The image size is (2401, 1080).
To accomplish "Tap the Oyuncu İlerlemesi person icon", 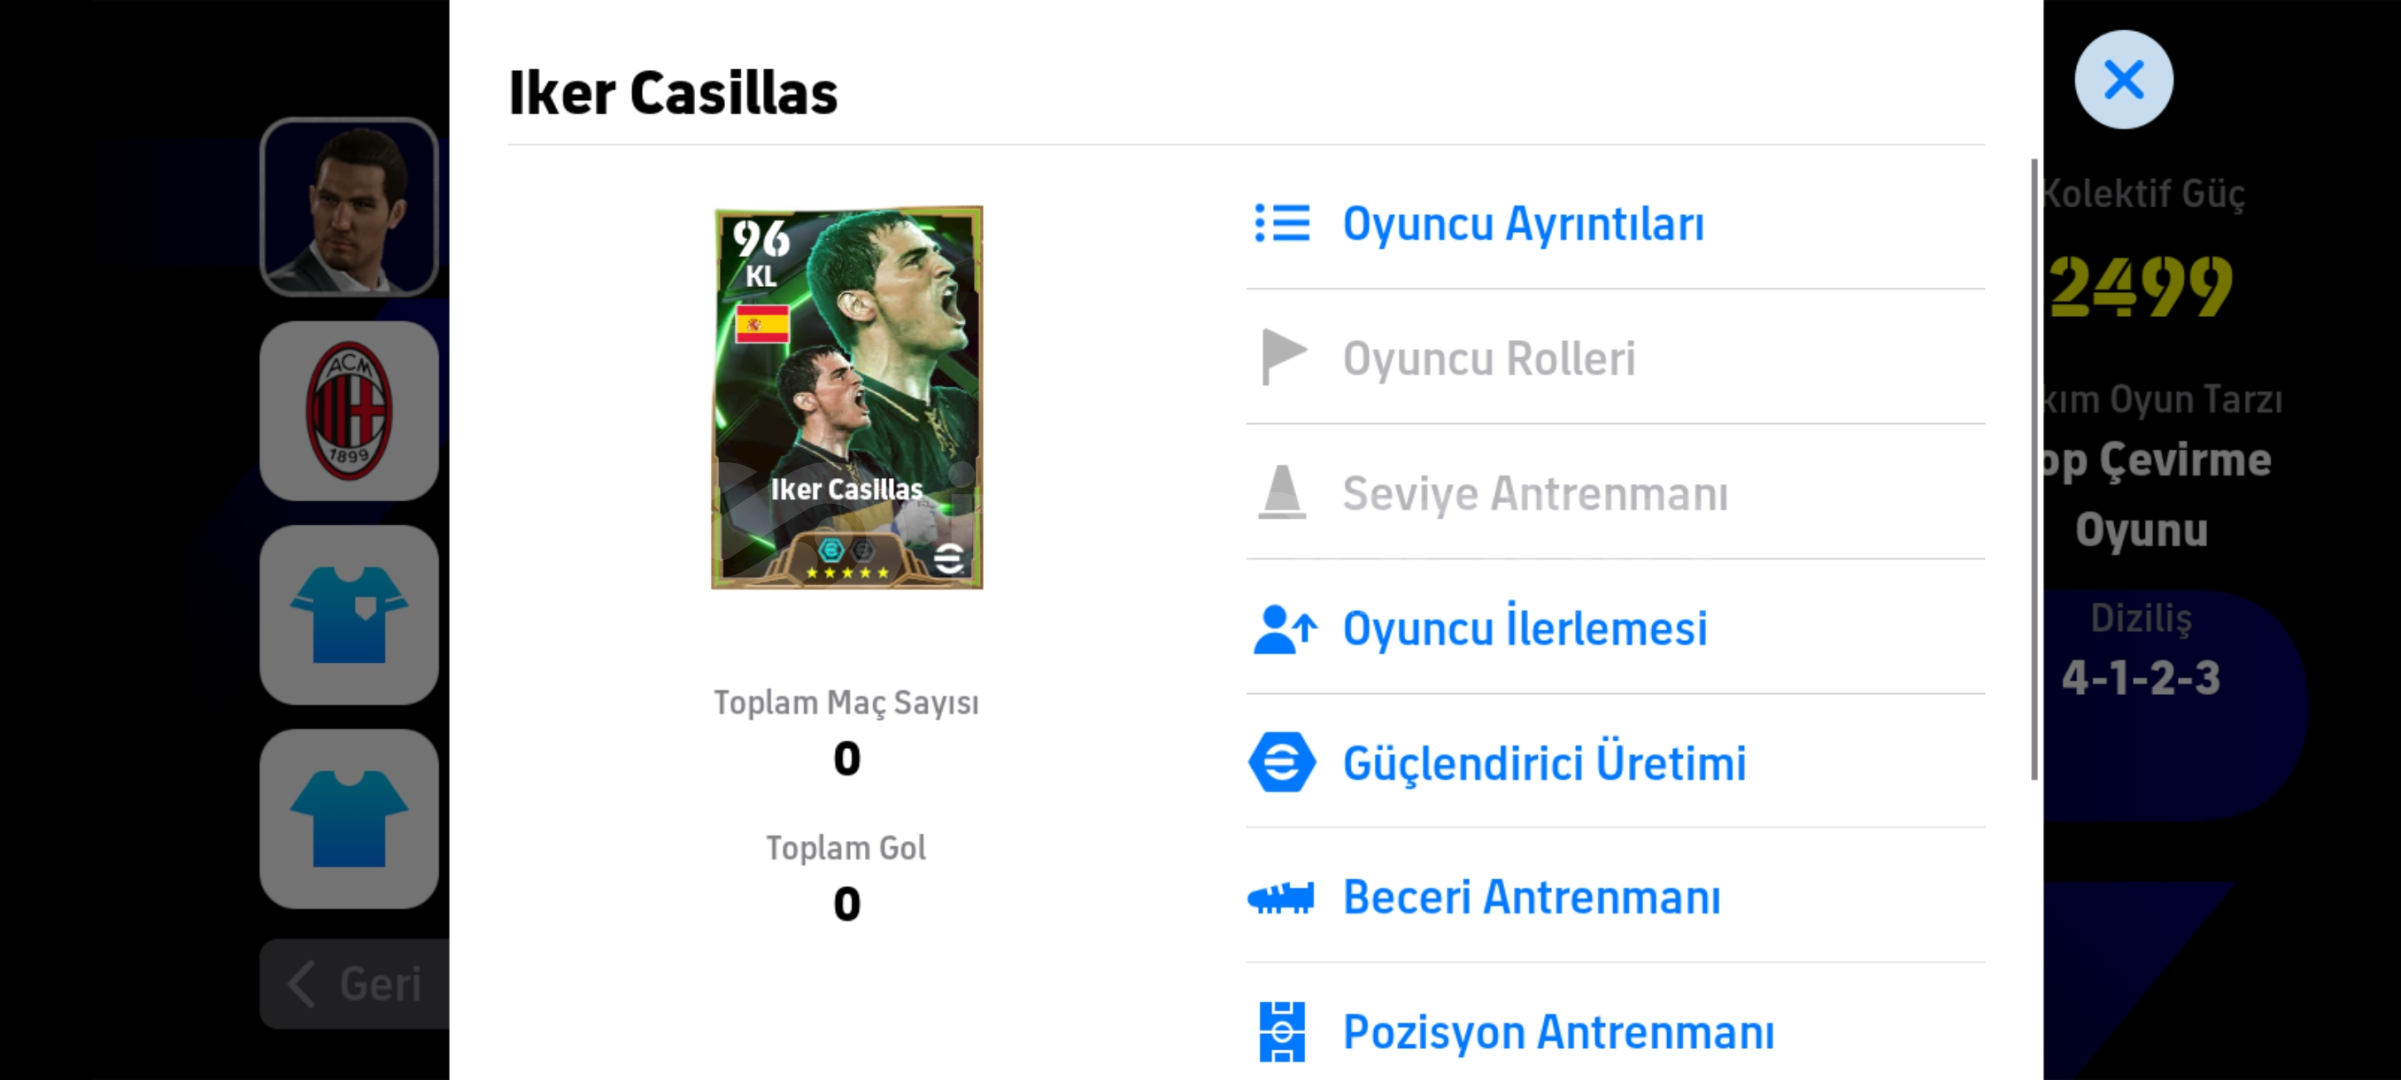I will click(1284, 629).
